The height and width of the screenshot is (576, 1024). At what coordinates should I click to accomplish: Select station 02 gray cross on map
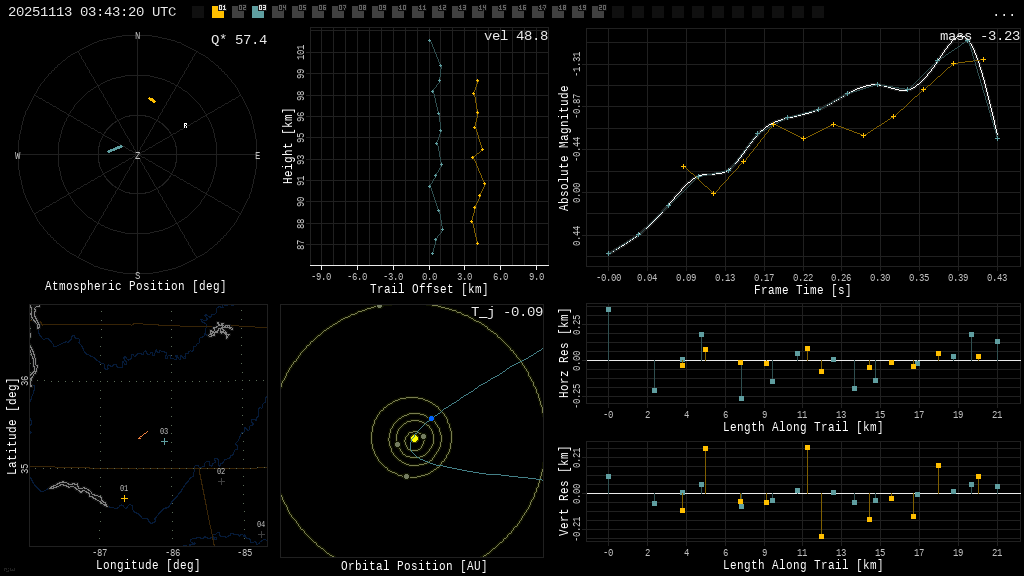tap(221, 481)
